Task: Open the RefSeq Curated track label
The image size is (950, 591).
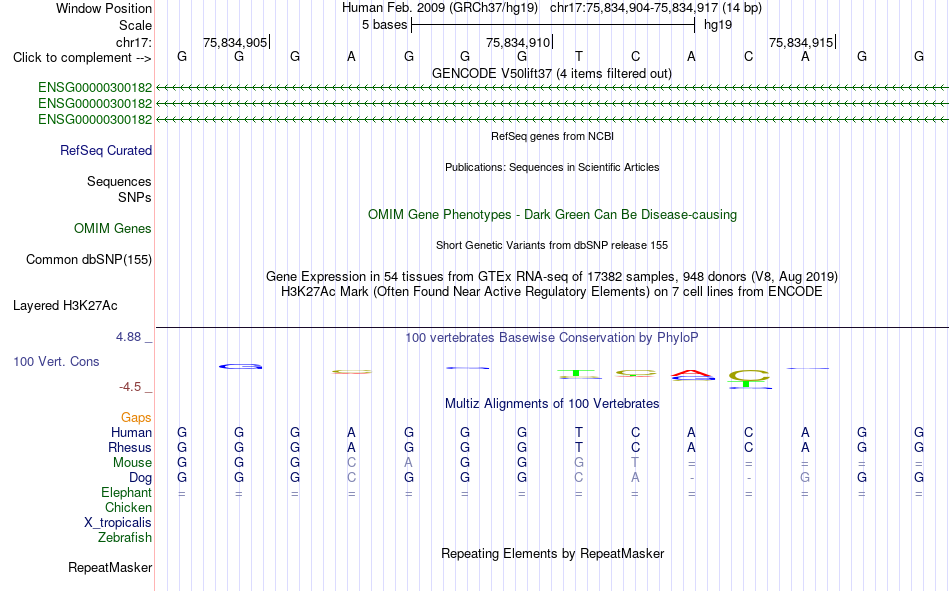Action: coord(105,150)
